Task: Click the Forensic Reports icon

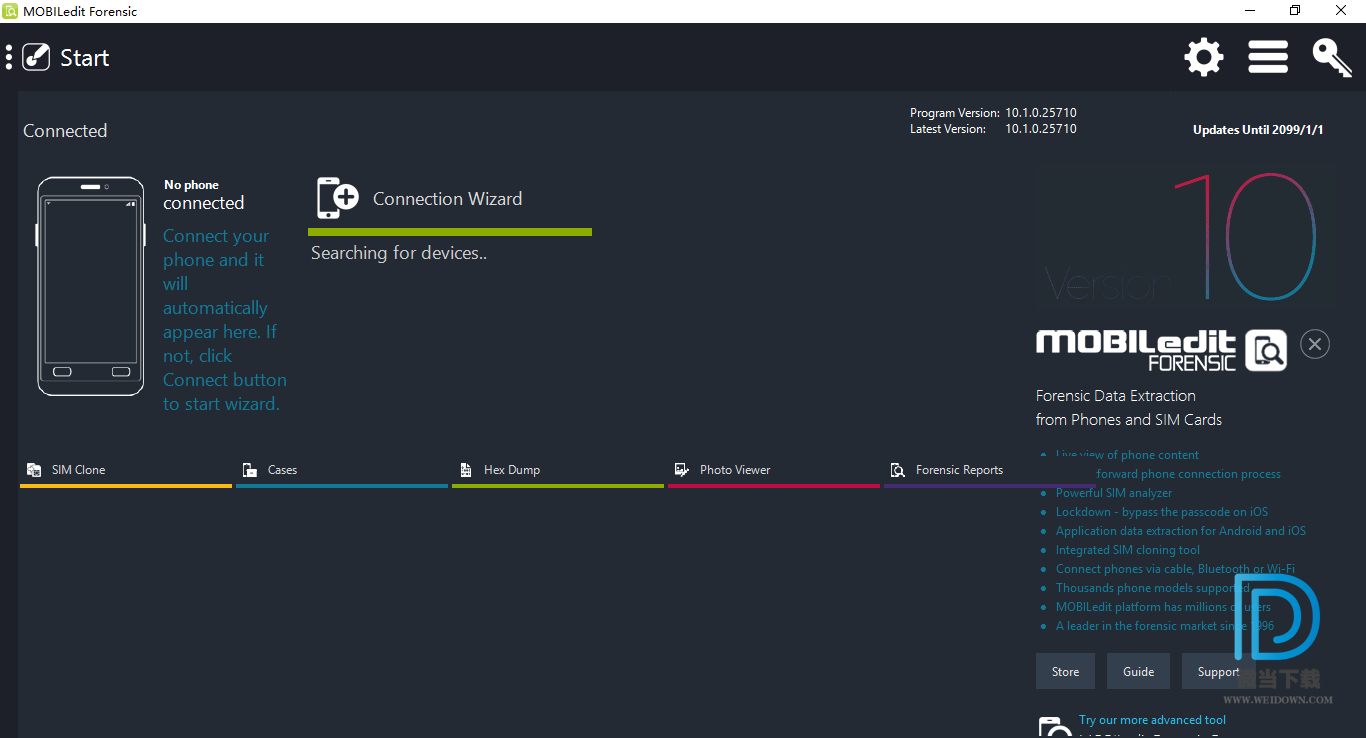Action: pyautogui.click(x=898, y=470)
